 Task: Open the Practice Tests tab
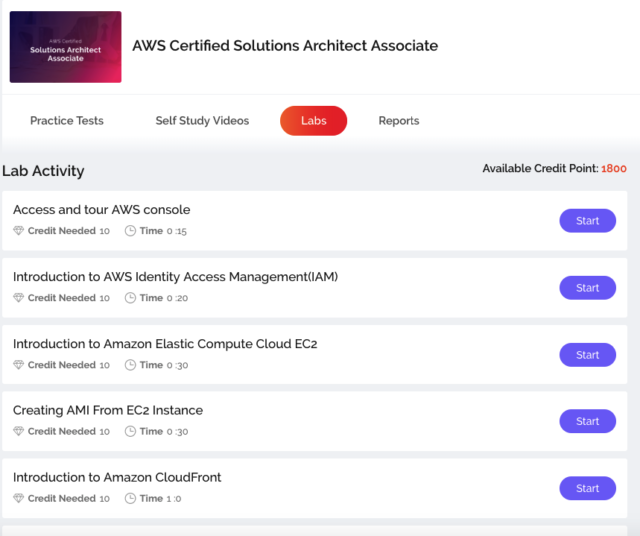(x=67, y=121)
